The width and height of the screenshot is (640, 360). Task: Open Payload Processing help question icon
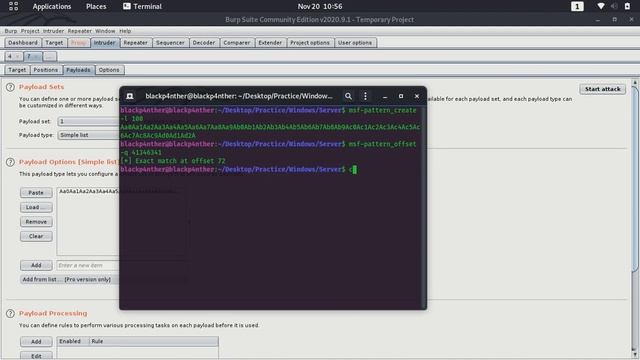pos(10,313)
